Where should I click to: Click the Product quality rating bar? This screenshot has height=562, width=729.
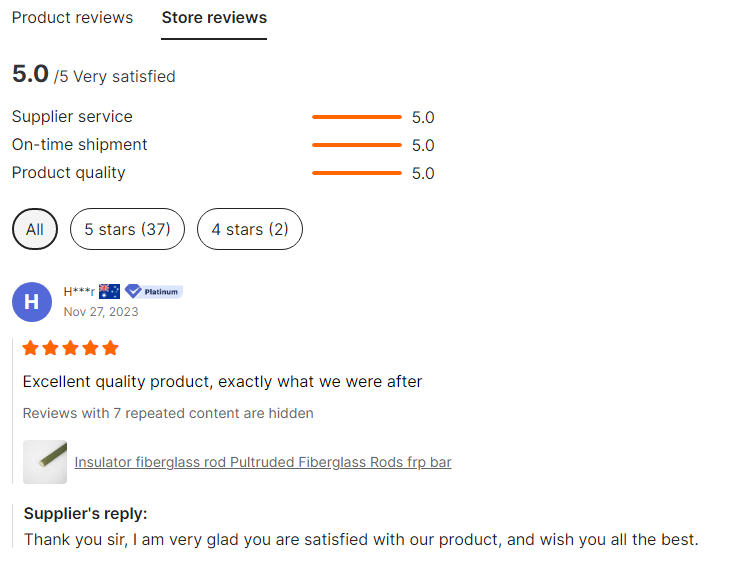[x=356, y=173]
